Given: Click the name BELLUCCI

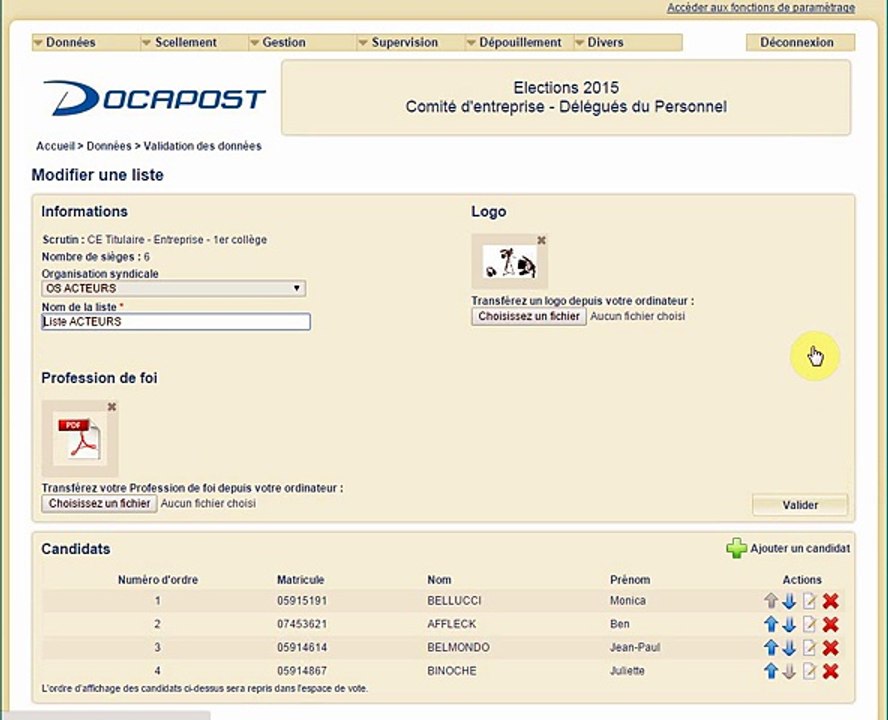Looking at the screenshot, I should point(454,600).
